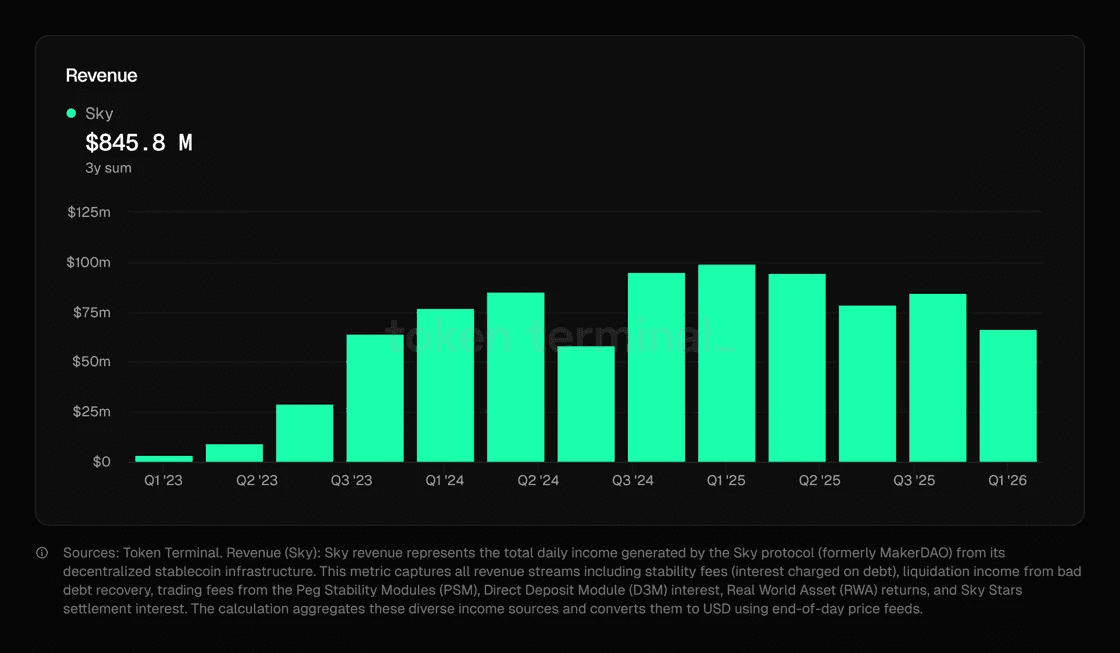The height and width of the screenshot is (653, 1120).
Task: Select the Sky legend label
Action: [99, 114]
